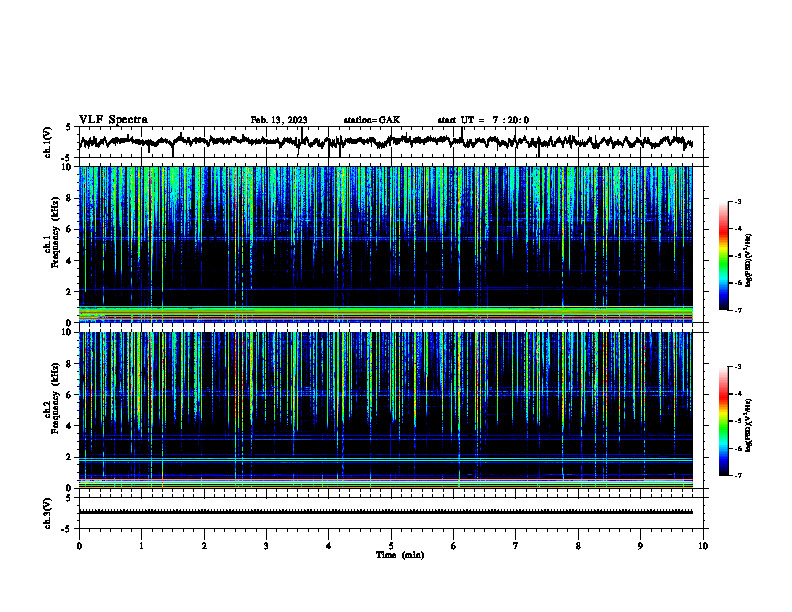Click the ch.2 spectrogram color scale bar

tap(723, 421)
